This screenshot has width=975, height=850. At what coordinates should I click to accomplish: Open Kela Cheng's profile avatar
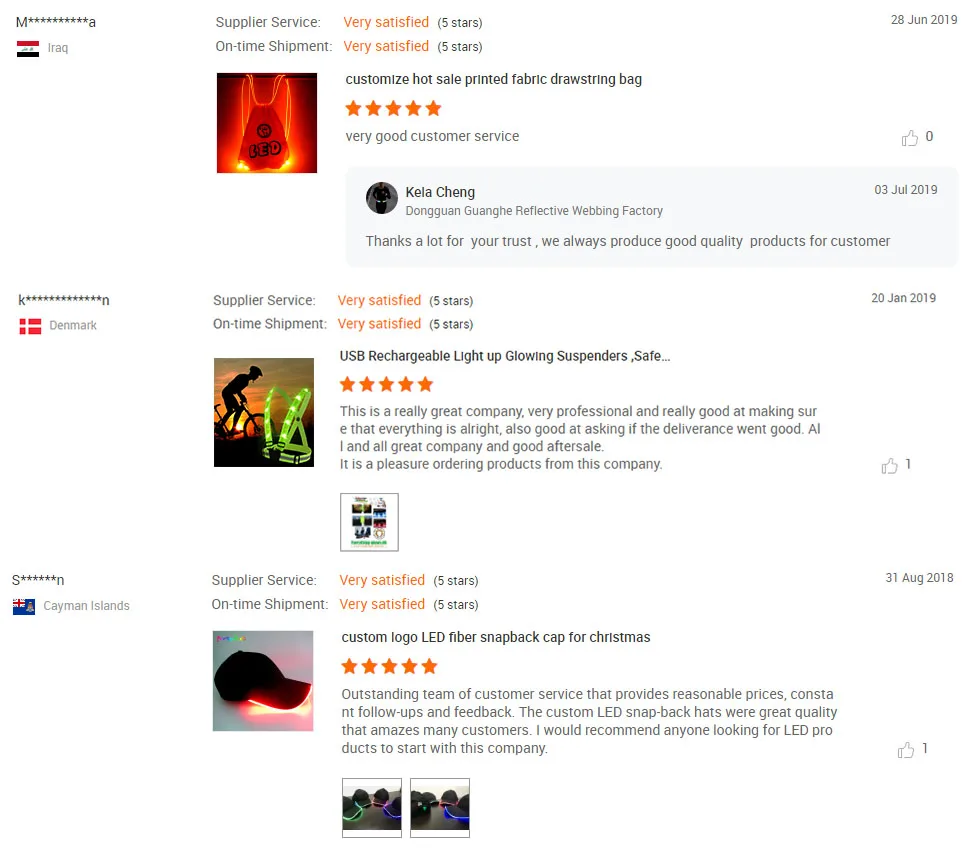click(x=382, y=198)
